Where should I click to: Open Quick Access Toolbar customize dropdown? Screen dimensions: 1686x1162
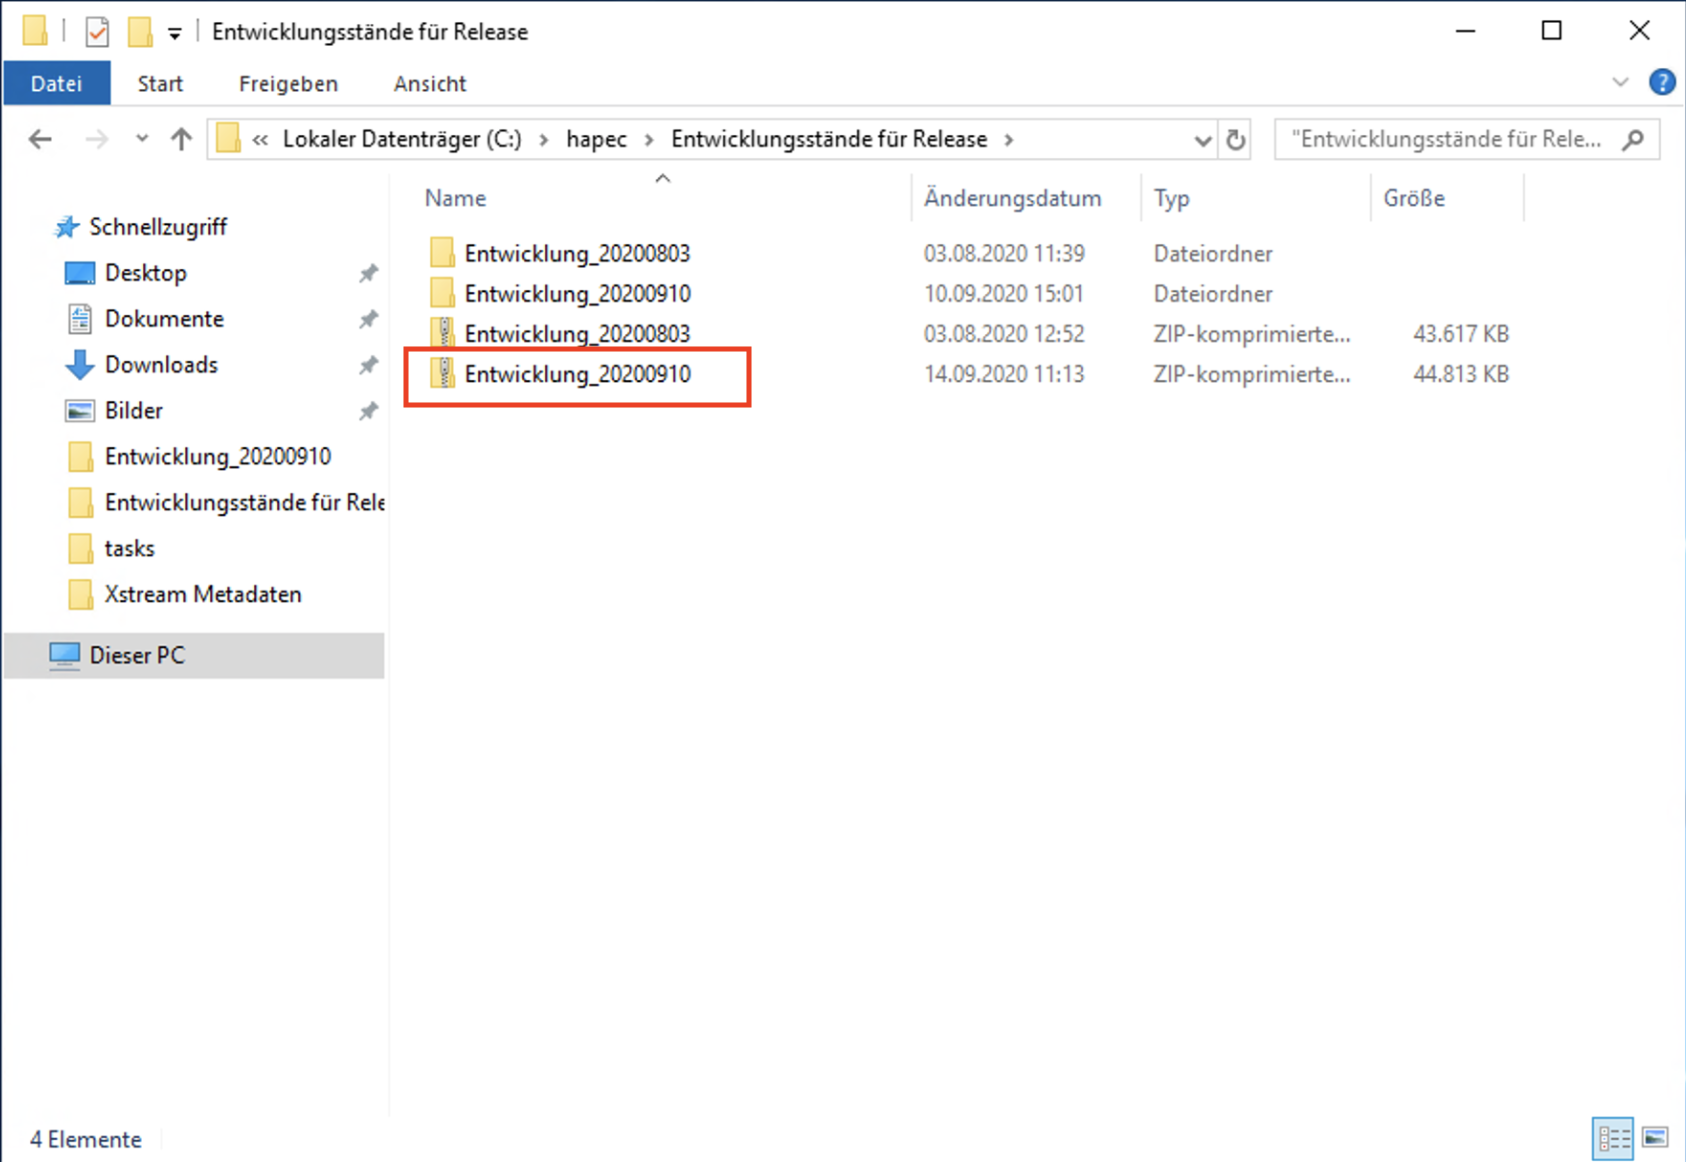pyautogui.click(x=175, y=33)
